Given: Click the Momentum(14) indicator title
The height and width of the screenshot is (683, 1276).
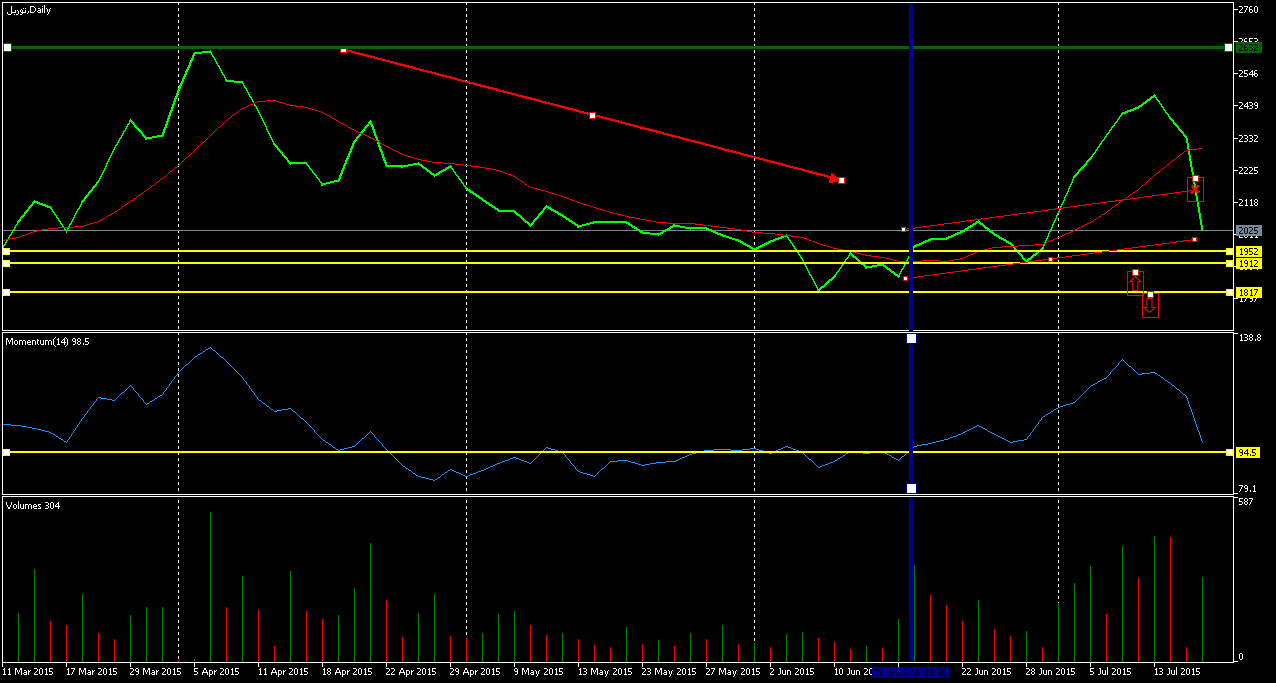Looking at the screenshot, I should [47, 342].
